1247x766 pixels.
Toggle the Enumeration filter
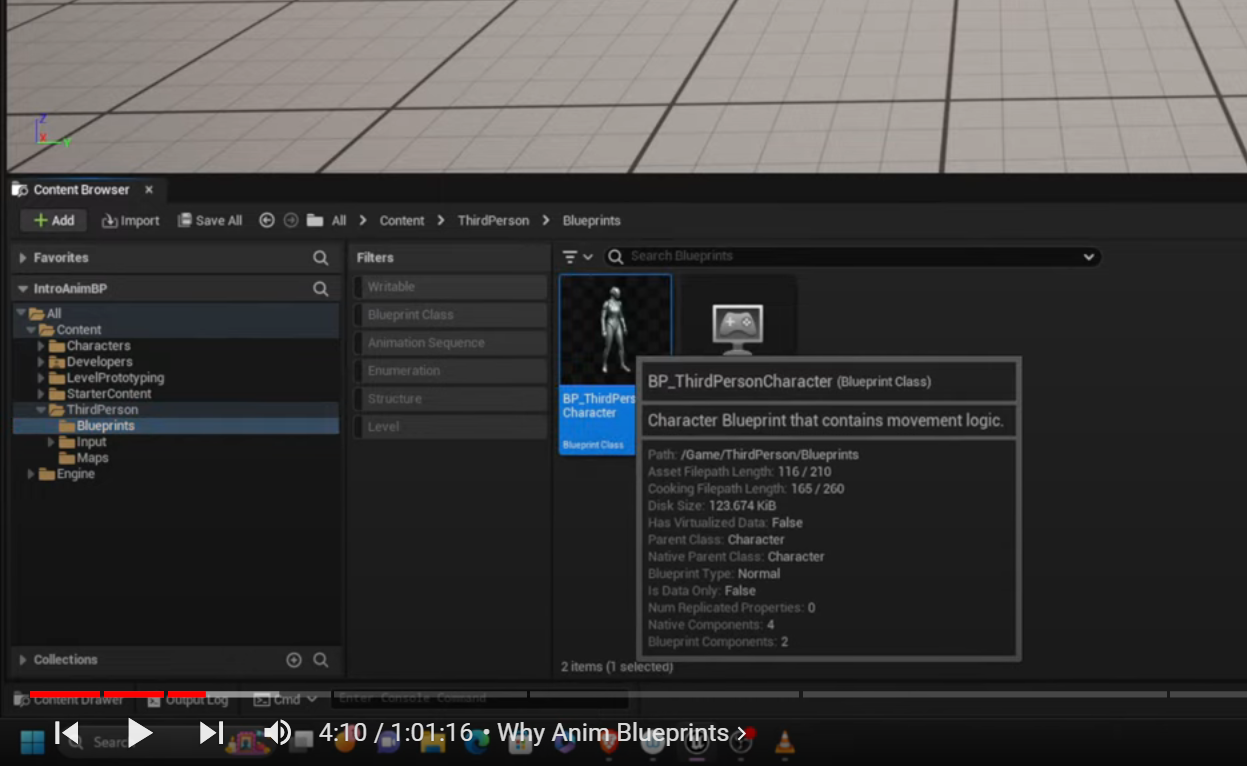point(450,371)
